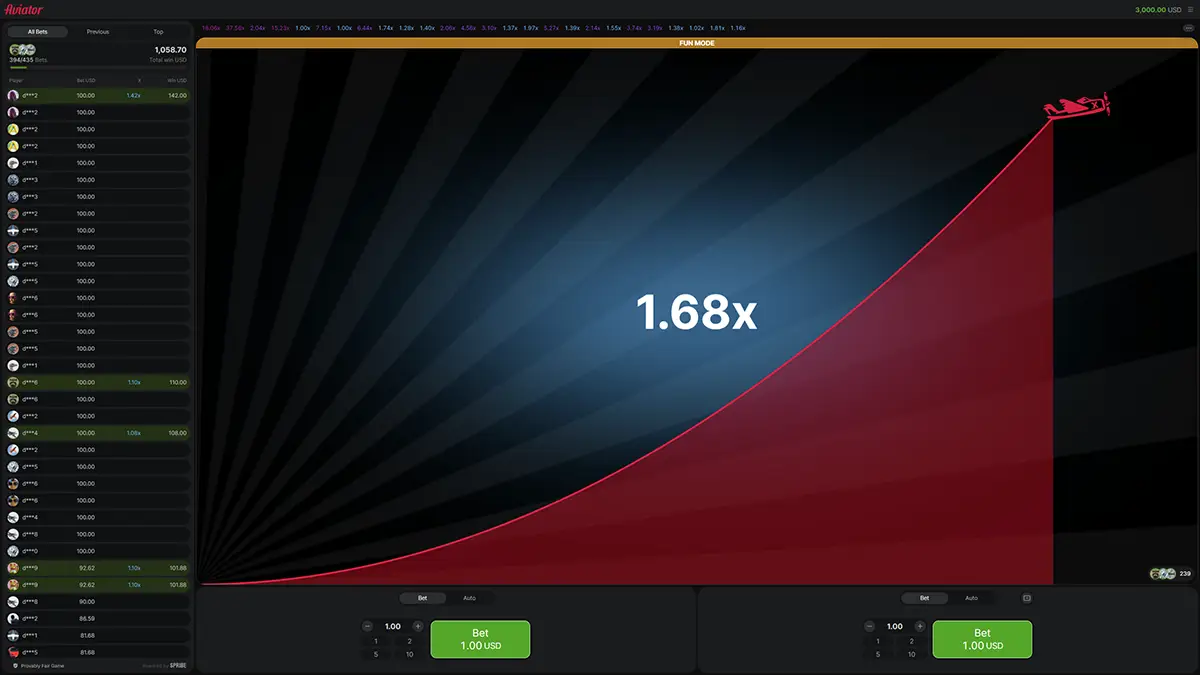Choose quick amount 5 in left panel
The width and height of the screenshot is (1200, 675).
376,654
